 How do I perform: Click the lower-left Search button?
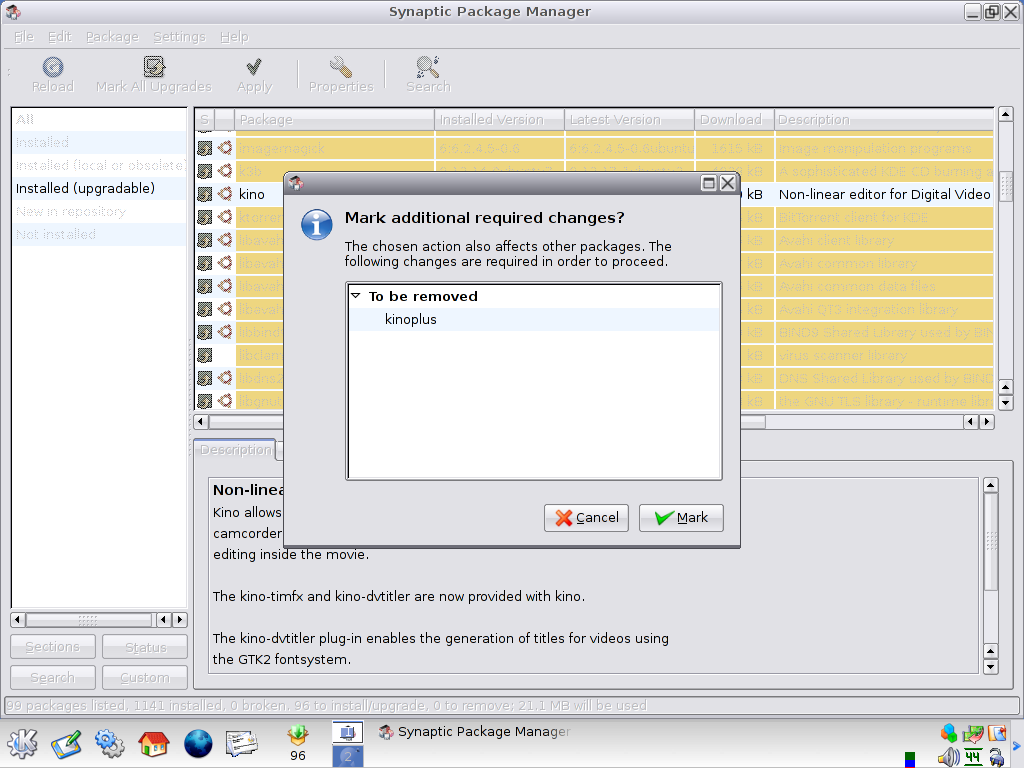click(x=53, y=677)
